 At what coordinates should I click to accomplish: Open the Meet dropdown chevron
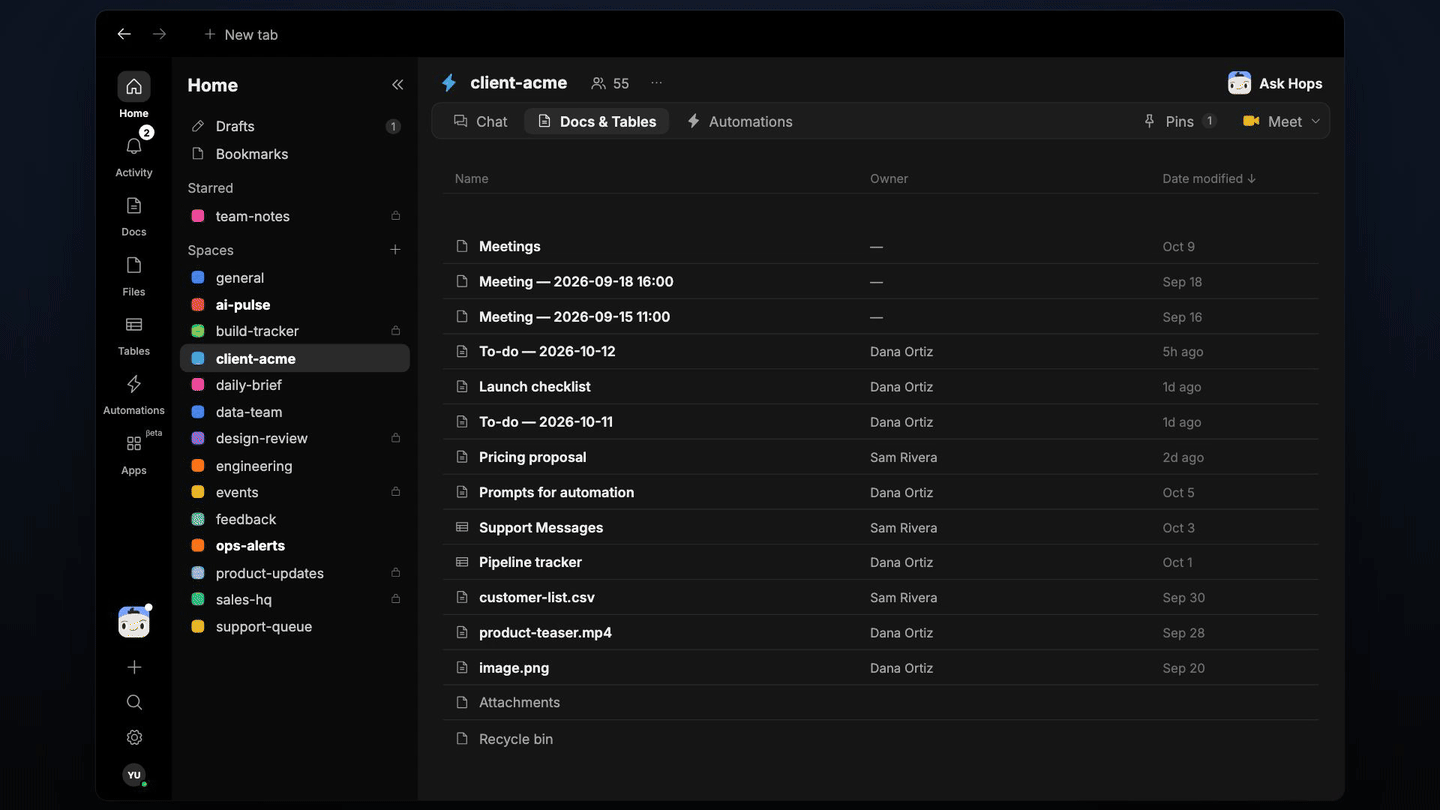[x=1315, y=121]
